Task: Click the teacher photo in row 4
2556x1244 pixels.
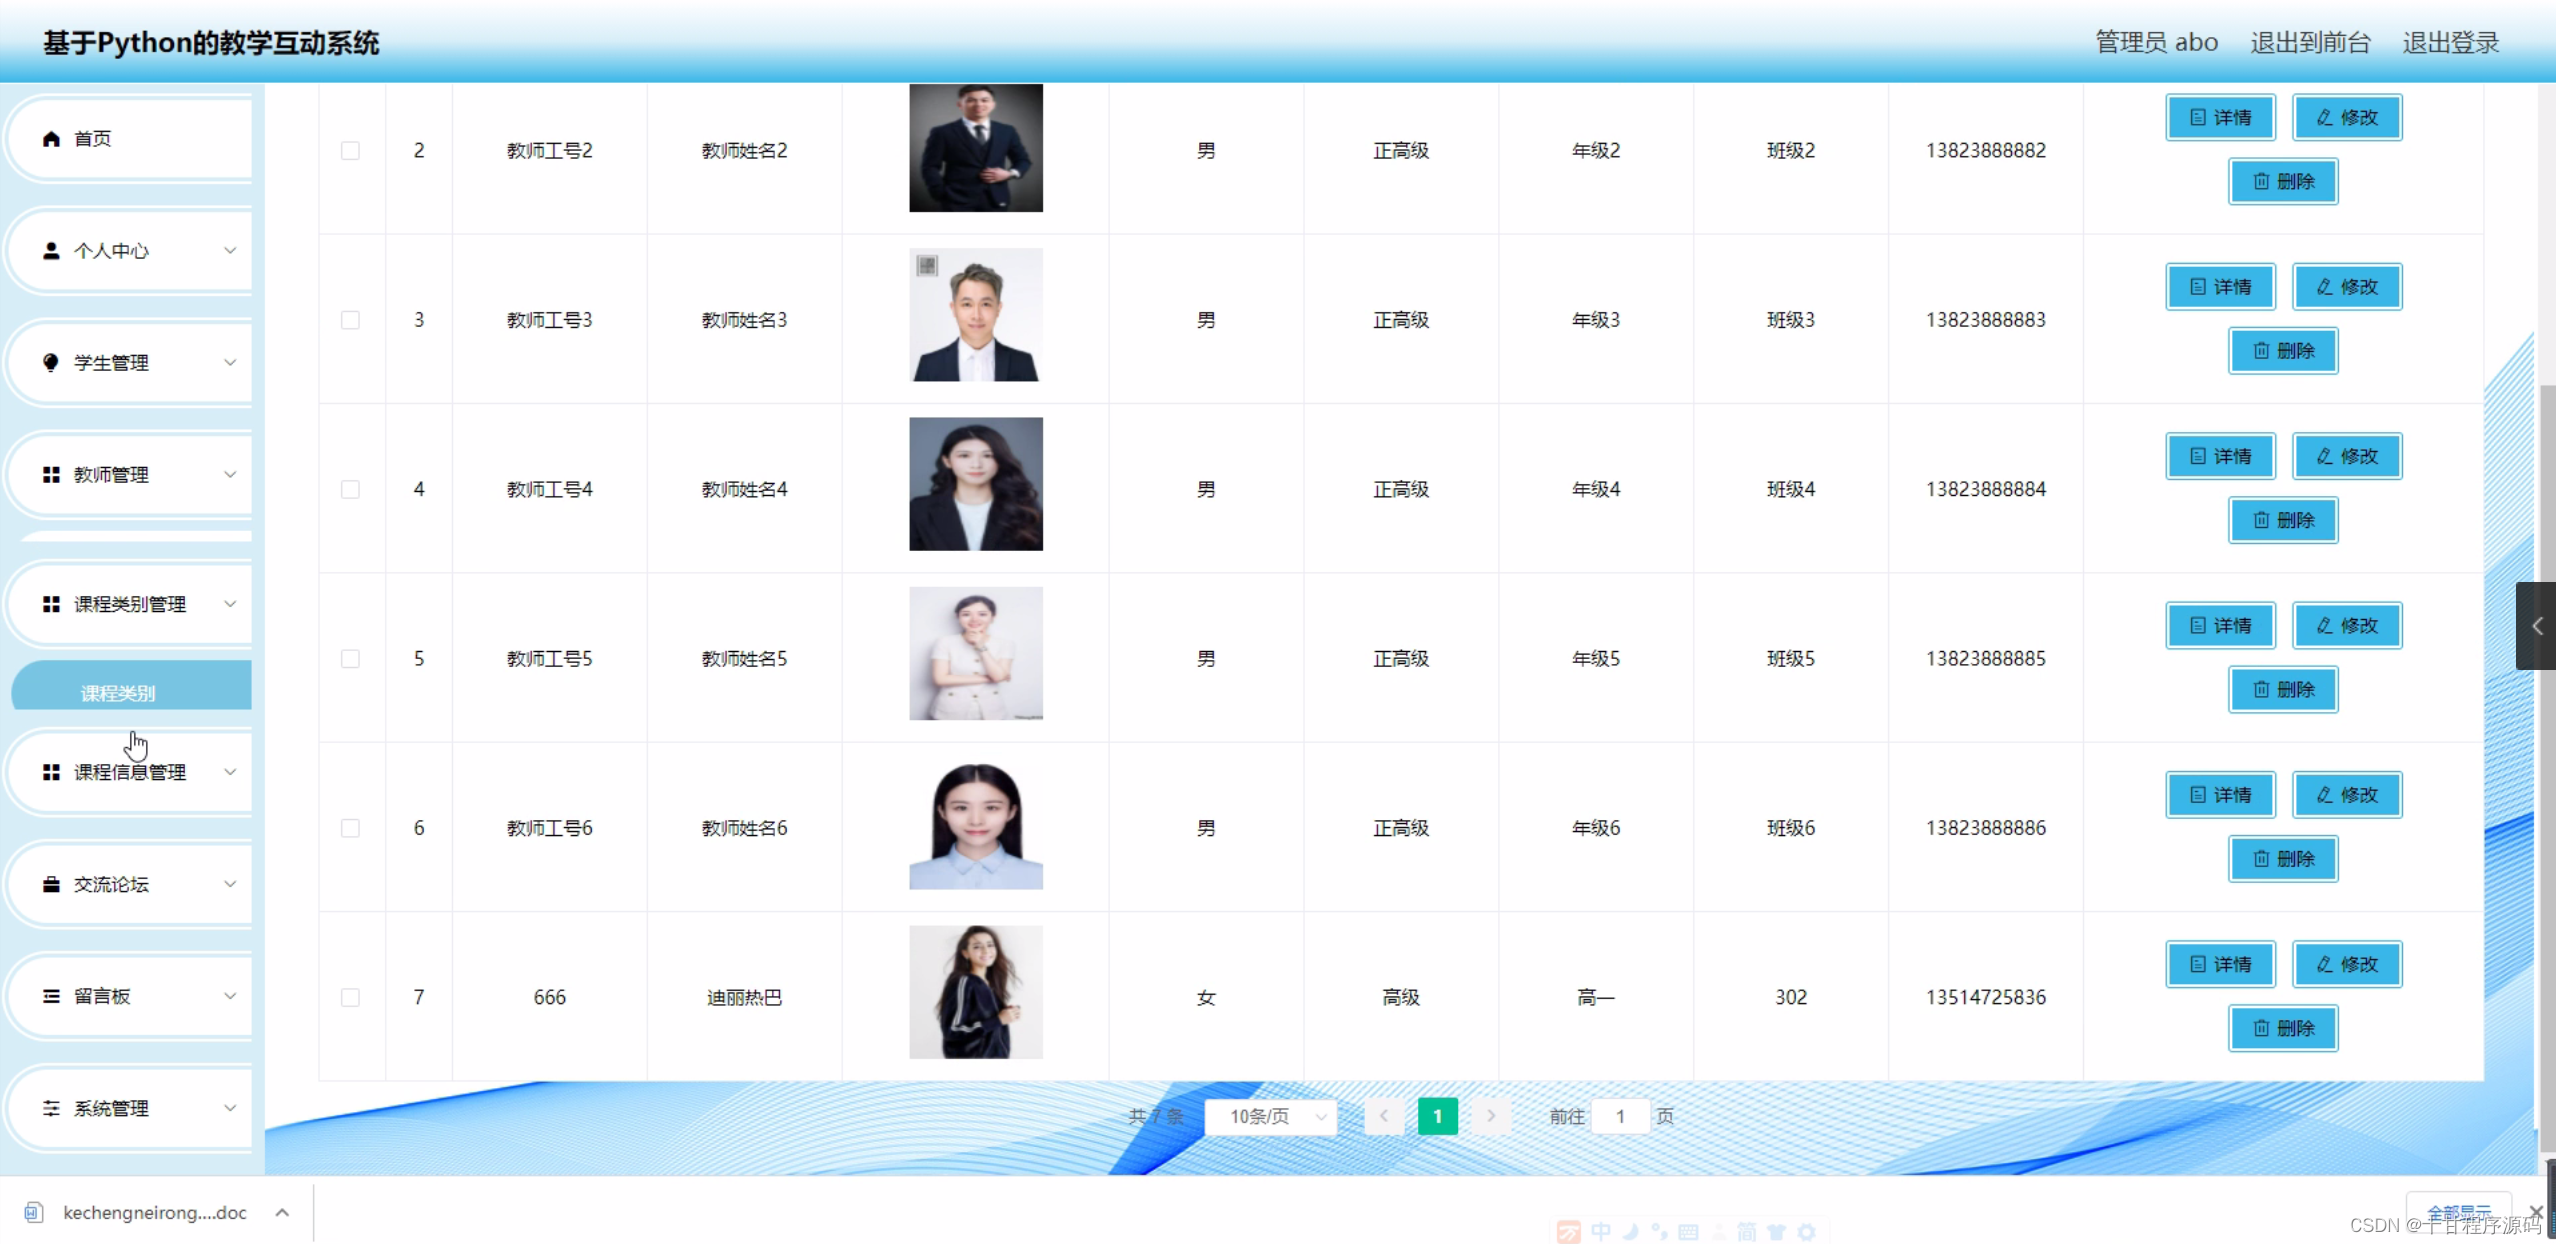Action: coord(975,484)
